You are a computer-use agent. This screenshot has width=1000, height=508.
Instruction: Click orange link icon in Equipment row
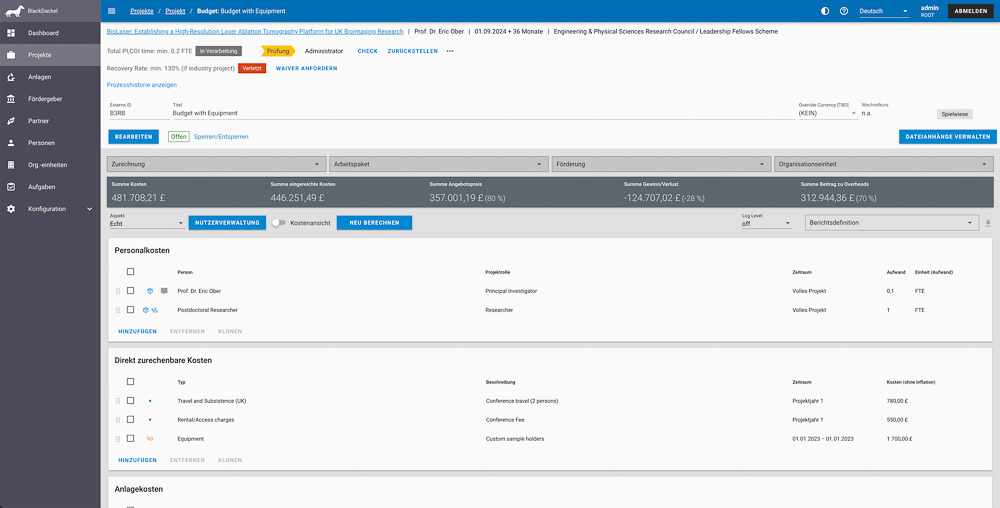tap(150, 439)
